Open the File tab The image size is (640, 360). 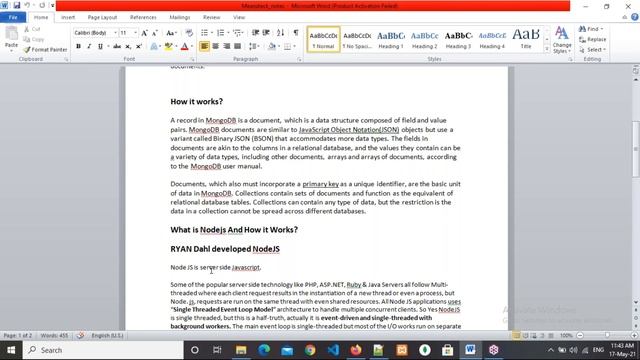[13, 17]
